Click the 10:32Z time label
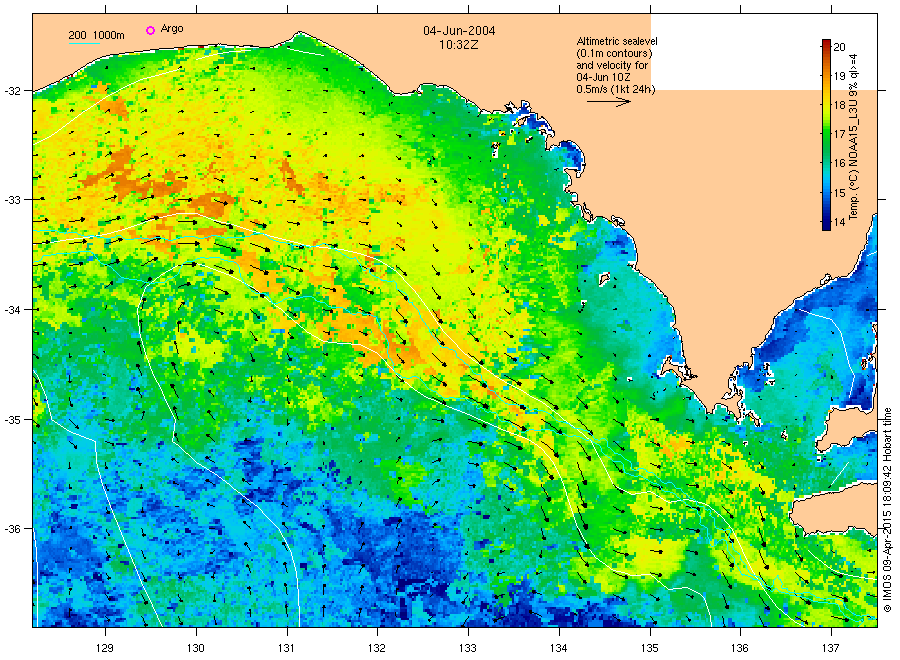 (459, 45)
